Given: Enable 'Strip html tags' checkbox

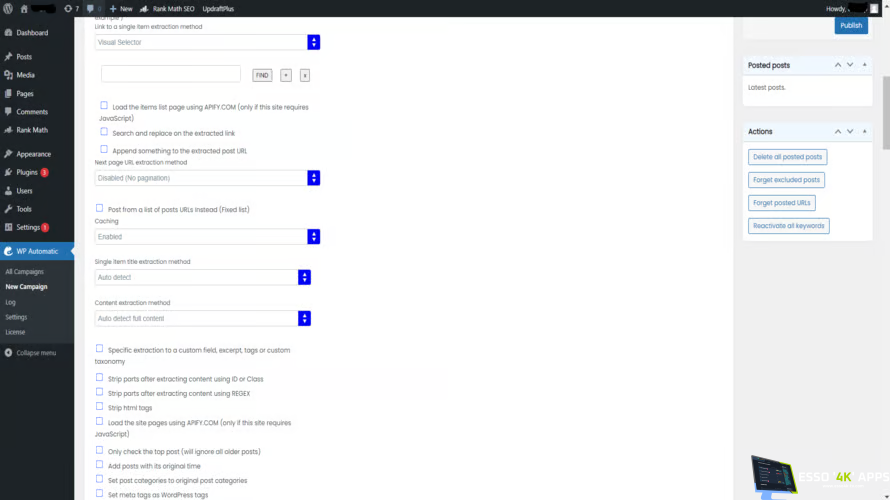Looking at the screenshot, I should (100, 407).
